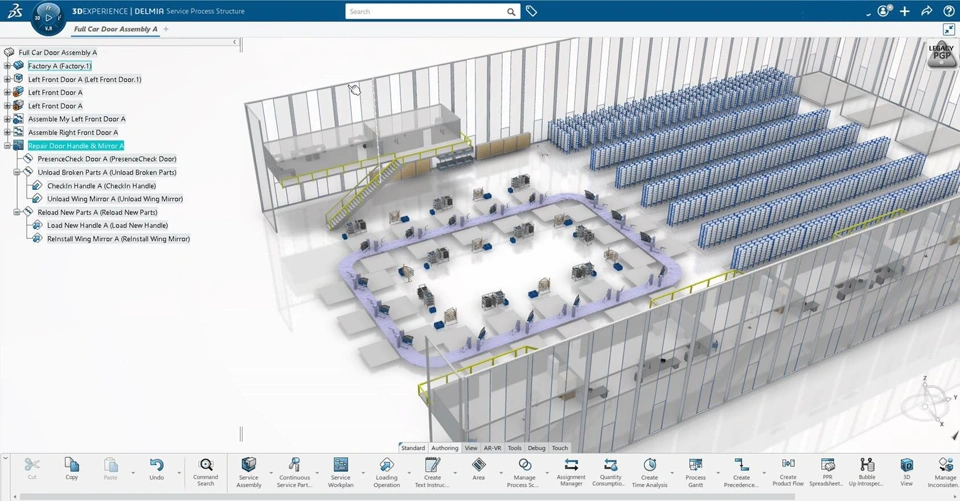This screenshot has height=501, width=960.
Task: Select Unload Wing Mirror A tree item
Action: [x=115, y=198]
